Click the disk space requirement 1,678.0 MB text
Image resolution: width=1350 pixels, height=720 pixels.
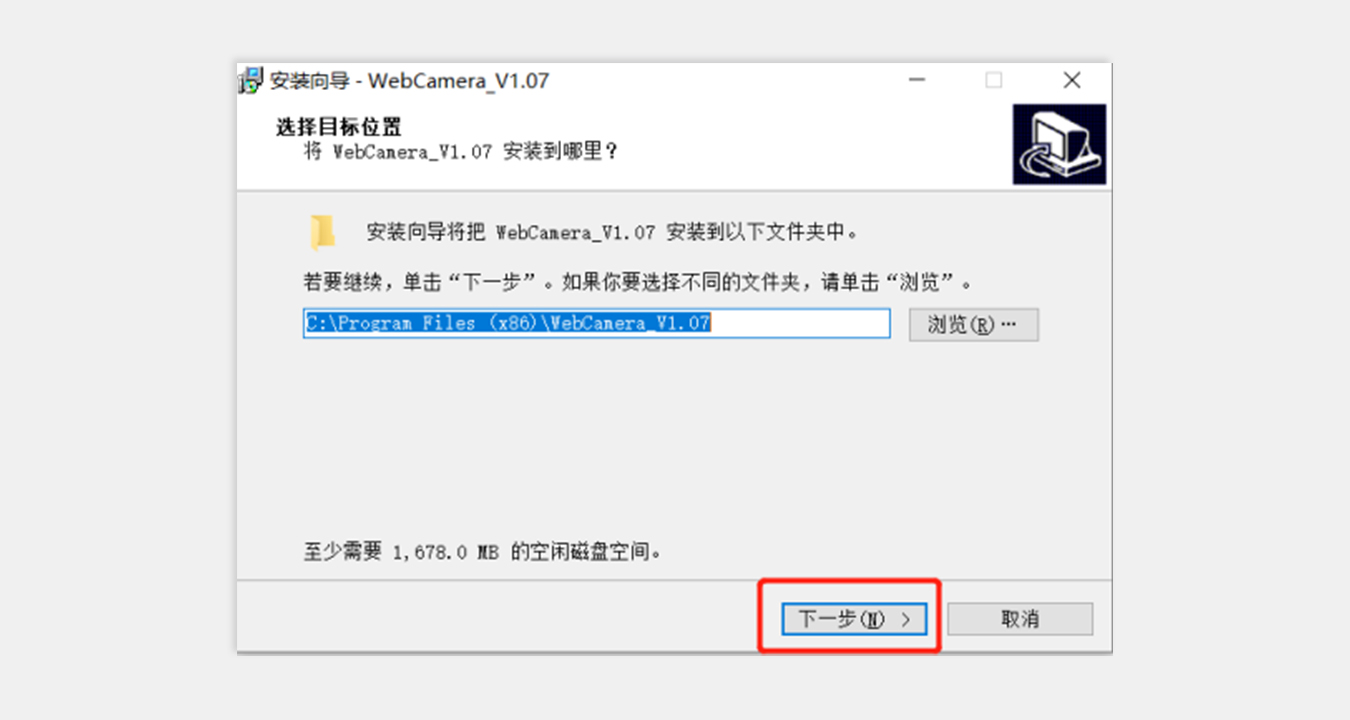482,551
